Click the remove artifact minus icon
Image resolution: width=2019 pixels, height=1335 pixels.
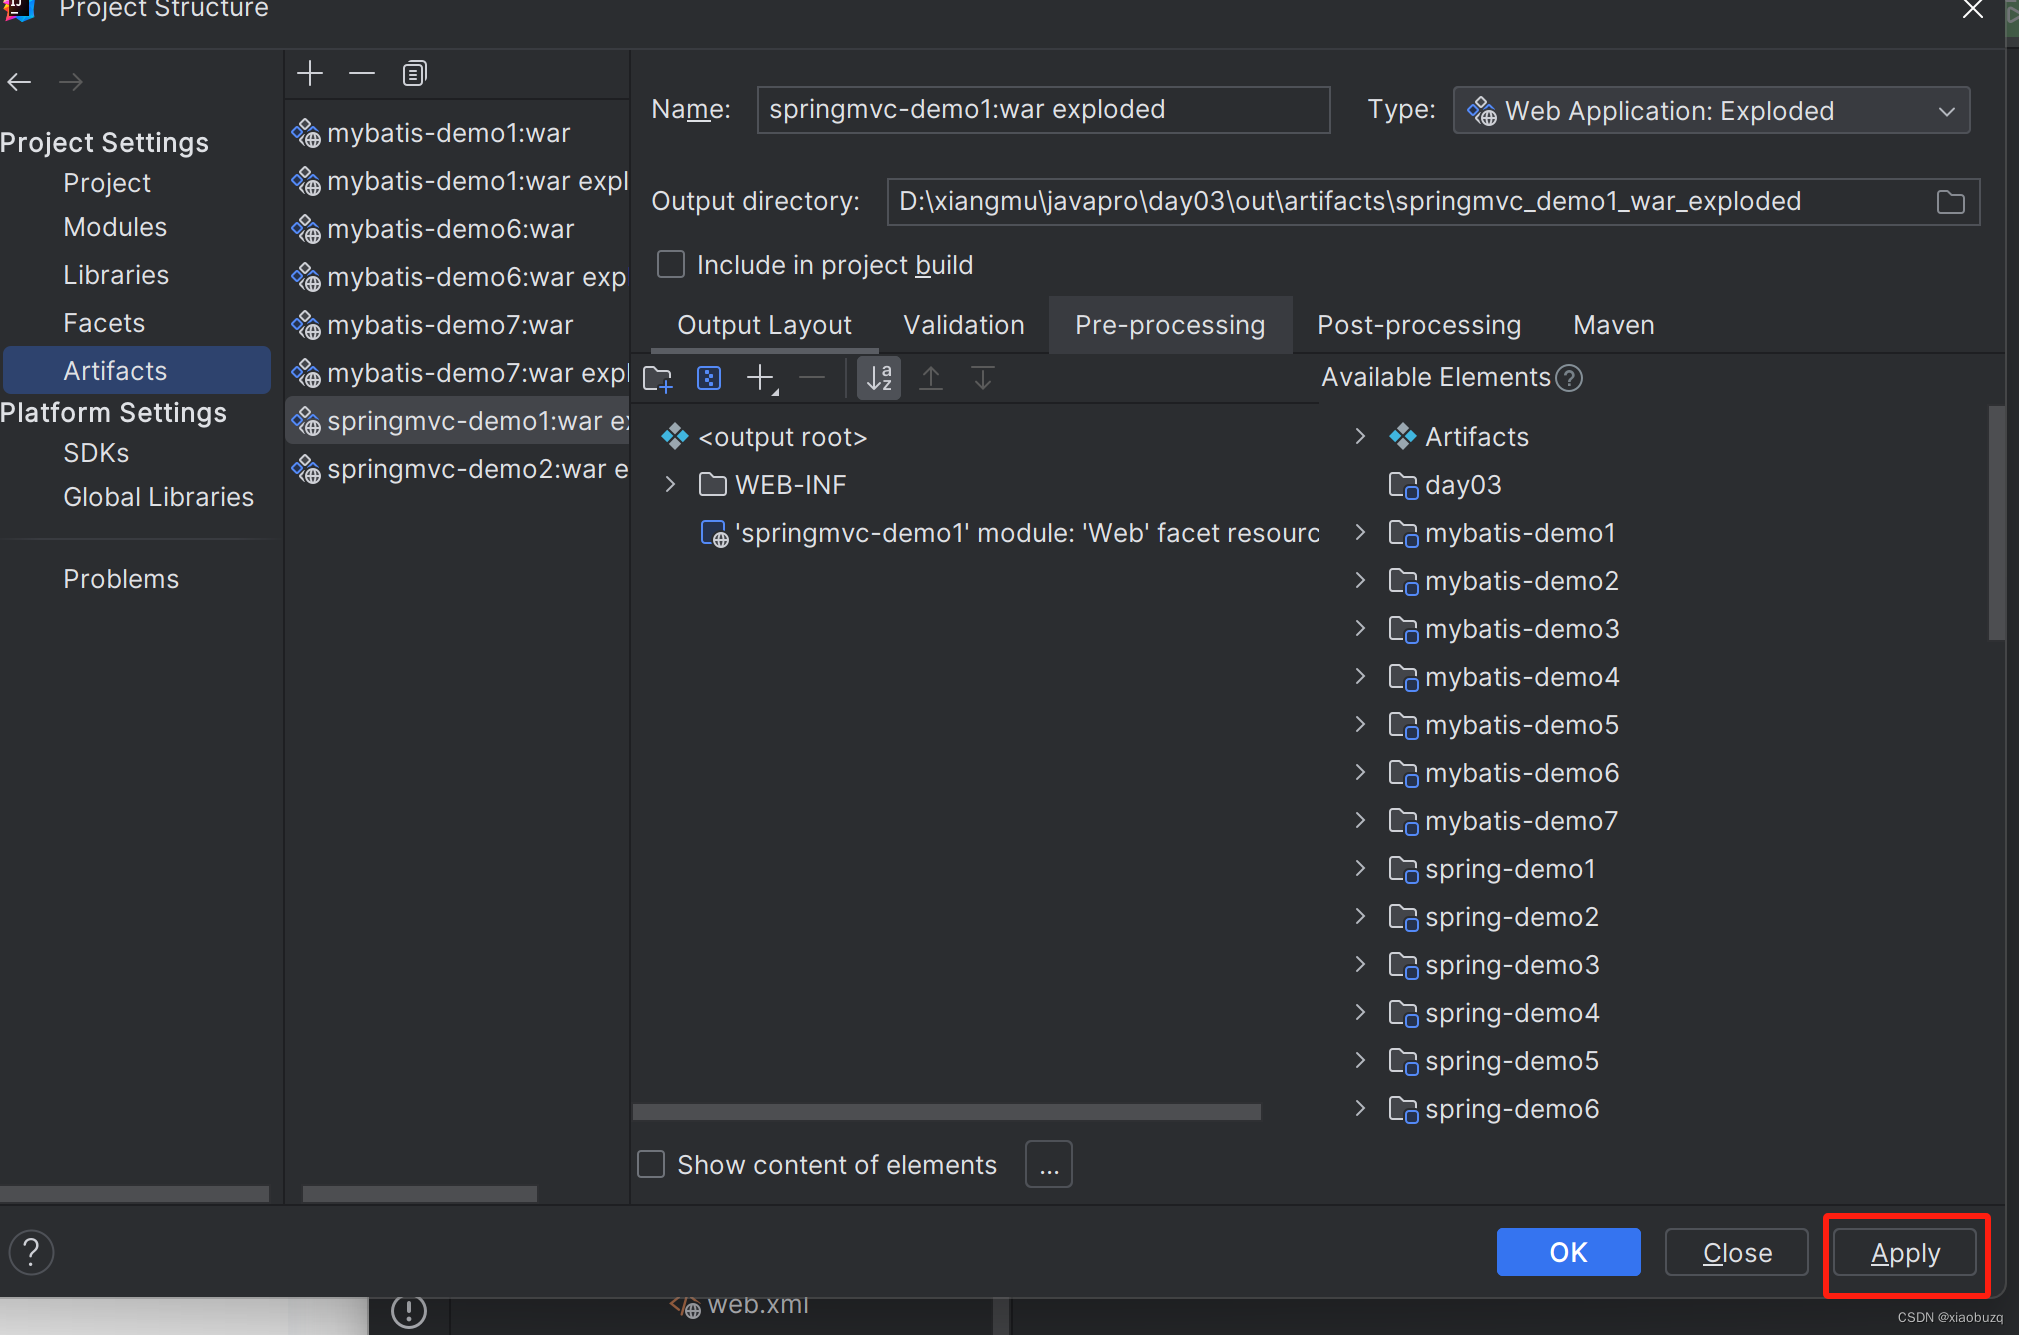click(x=362, y=74)
